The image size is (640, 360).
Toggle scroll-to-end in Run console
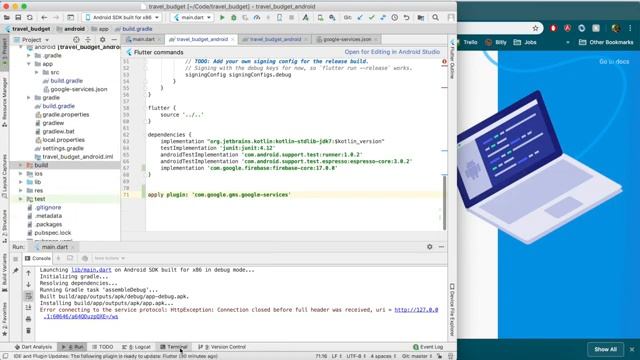point(29,307)
